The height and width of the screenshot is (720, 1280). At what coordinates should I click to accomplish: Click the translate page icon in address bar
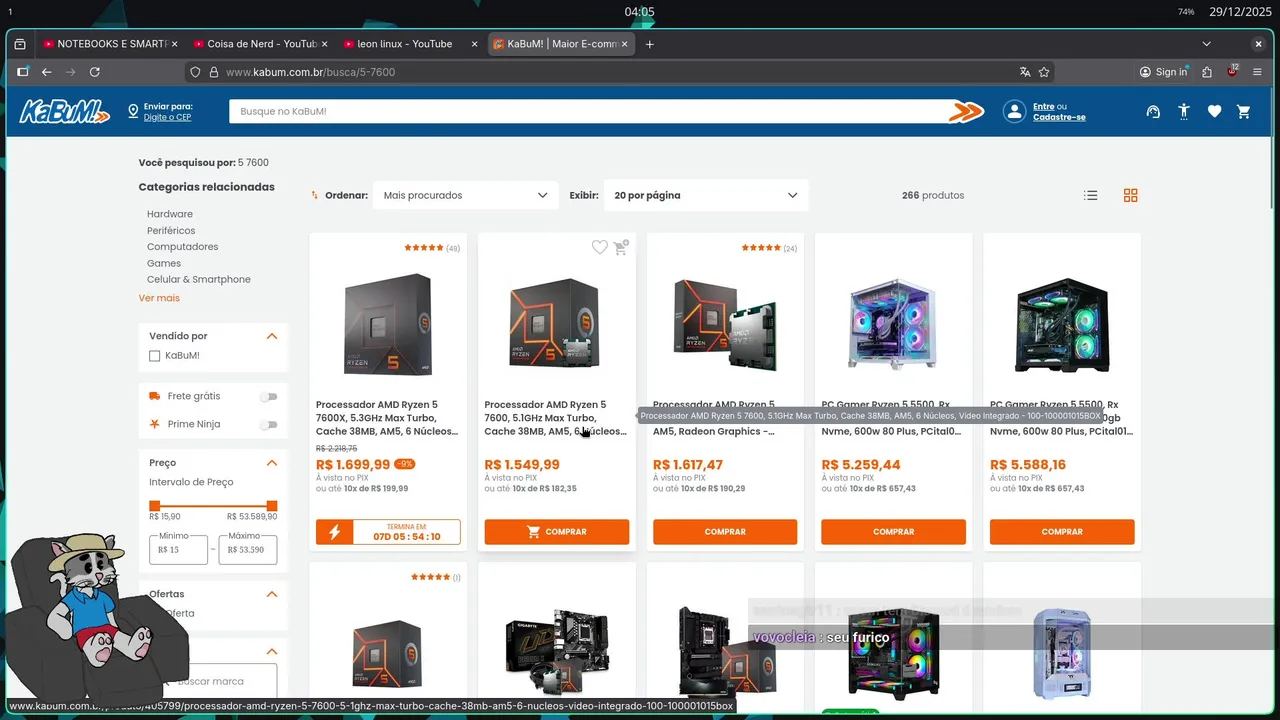[1025, 72]
